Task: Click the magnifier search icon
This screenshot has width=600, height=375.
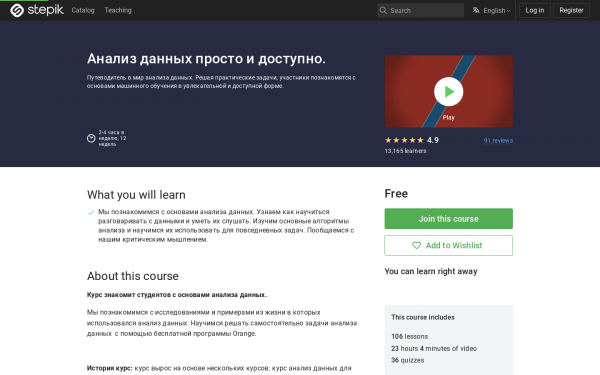Action: click(x=383, y=10)
